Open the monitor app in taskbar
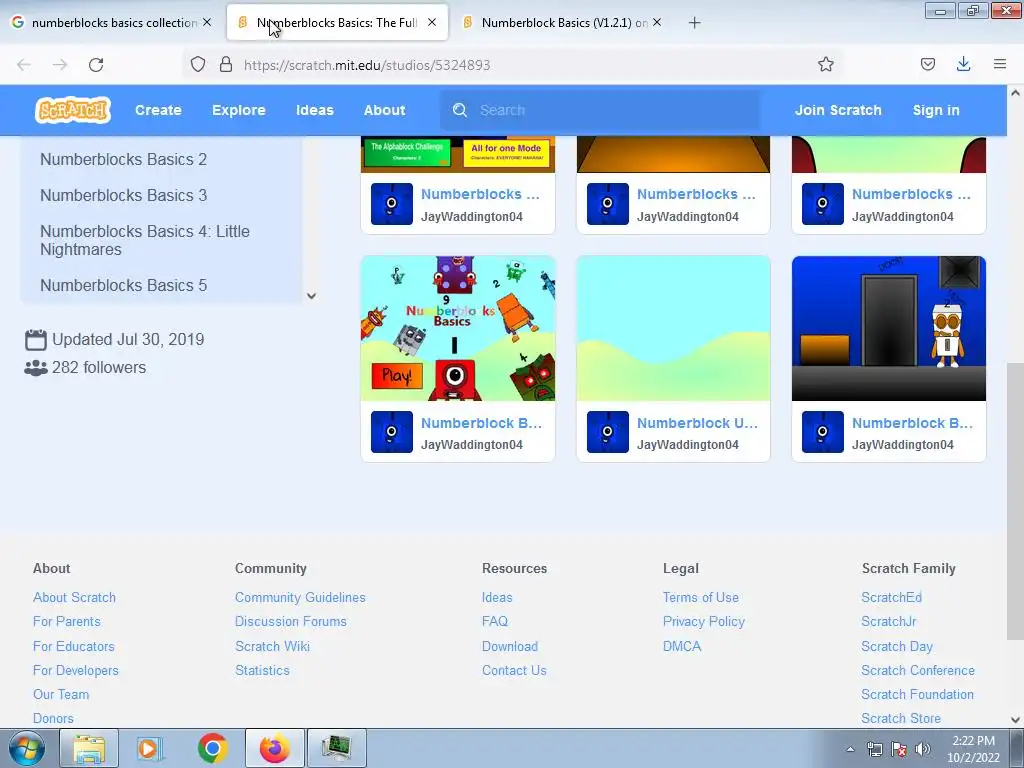 point(337,748)
